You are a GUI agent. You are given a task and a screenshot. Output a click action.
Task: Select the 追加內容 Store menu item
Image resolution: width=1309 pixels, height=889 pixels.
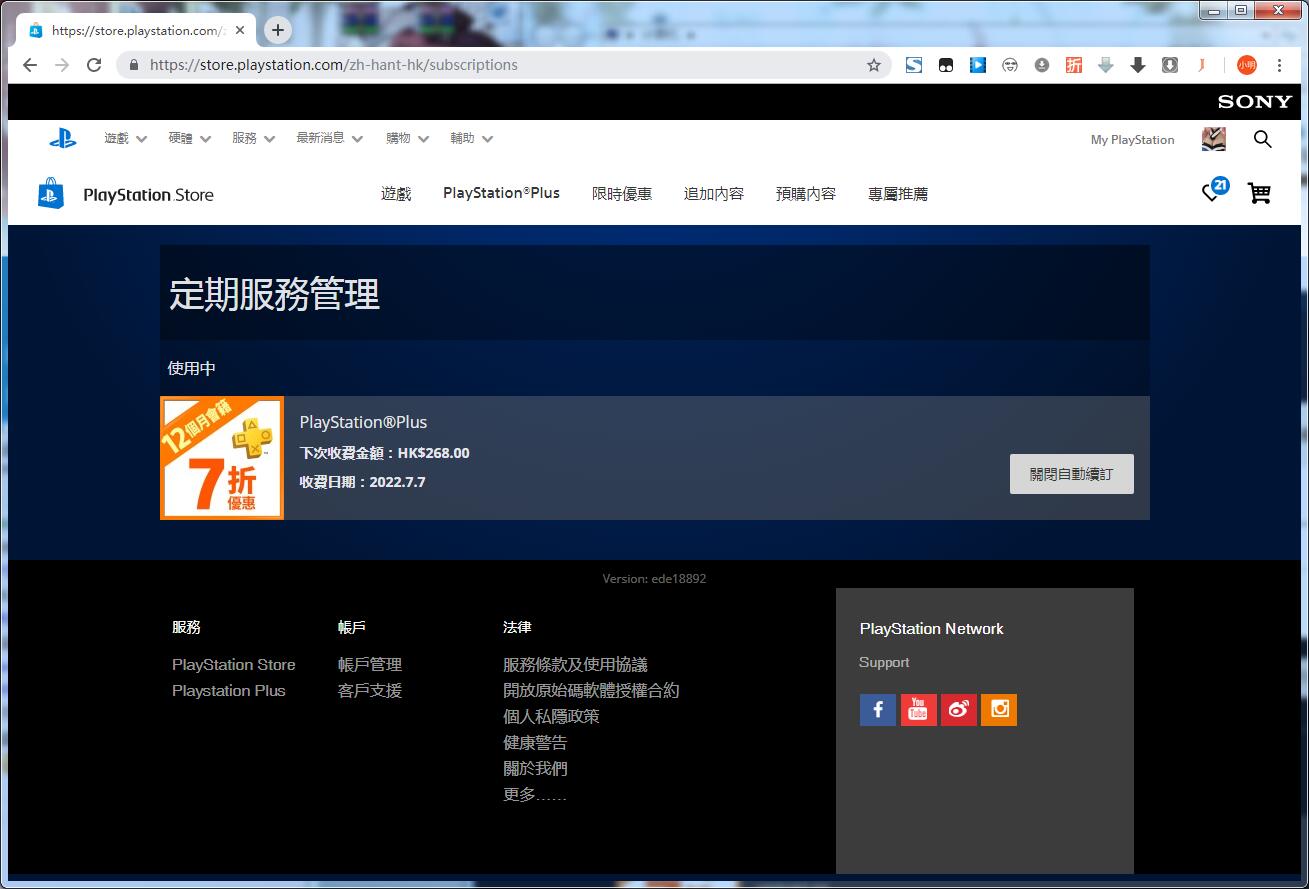pyautogui.click(x=714, y=194)
